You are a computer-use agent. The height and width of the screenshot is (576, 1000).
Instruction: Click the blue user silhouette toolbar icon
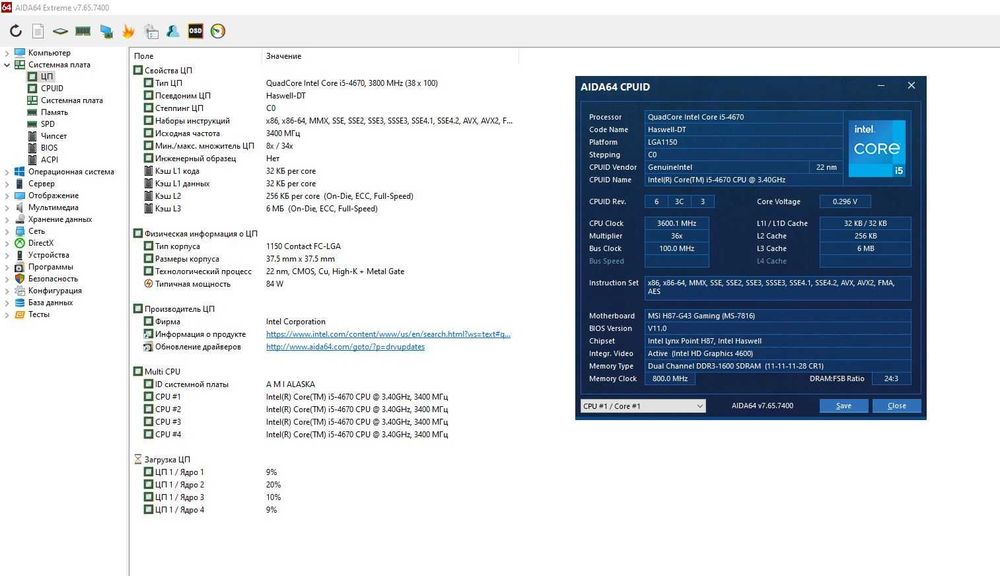pyautogui.click(x=173, y=31)
